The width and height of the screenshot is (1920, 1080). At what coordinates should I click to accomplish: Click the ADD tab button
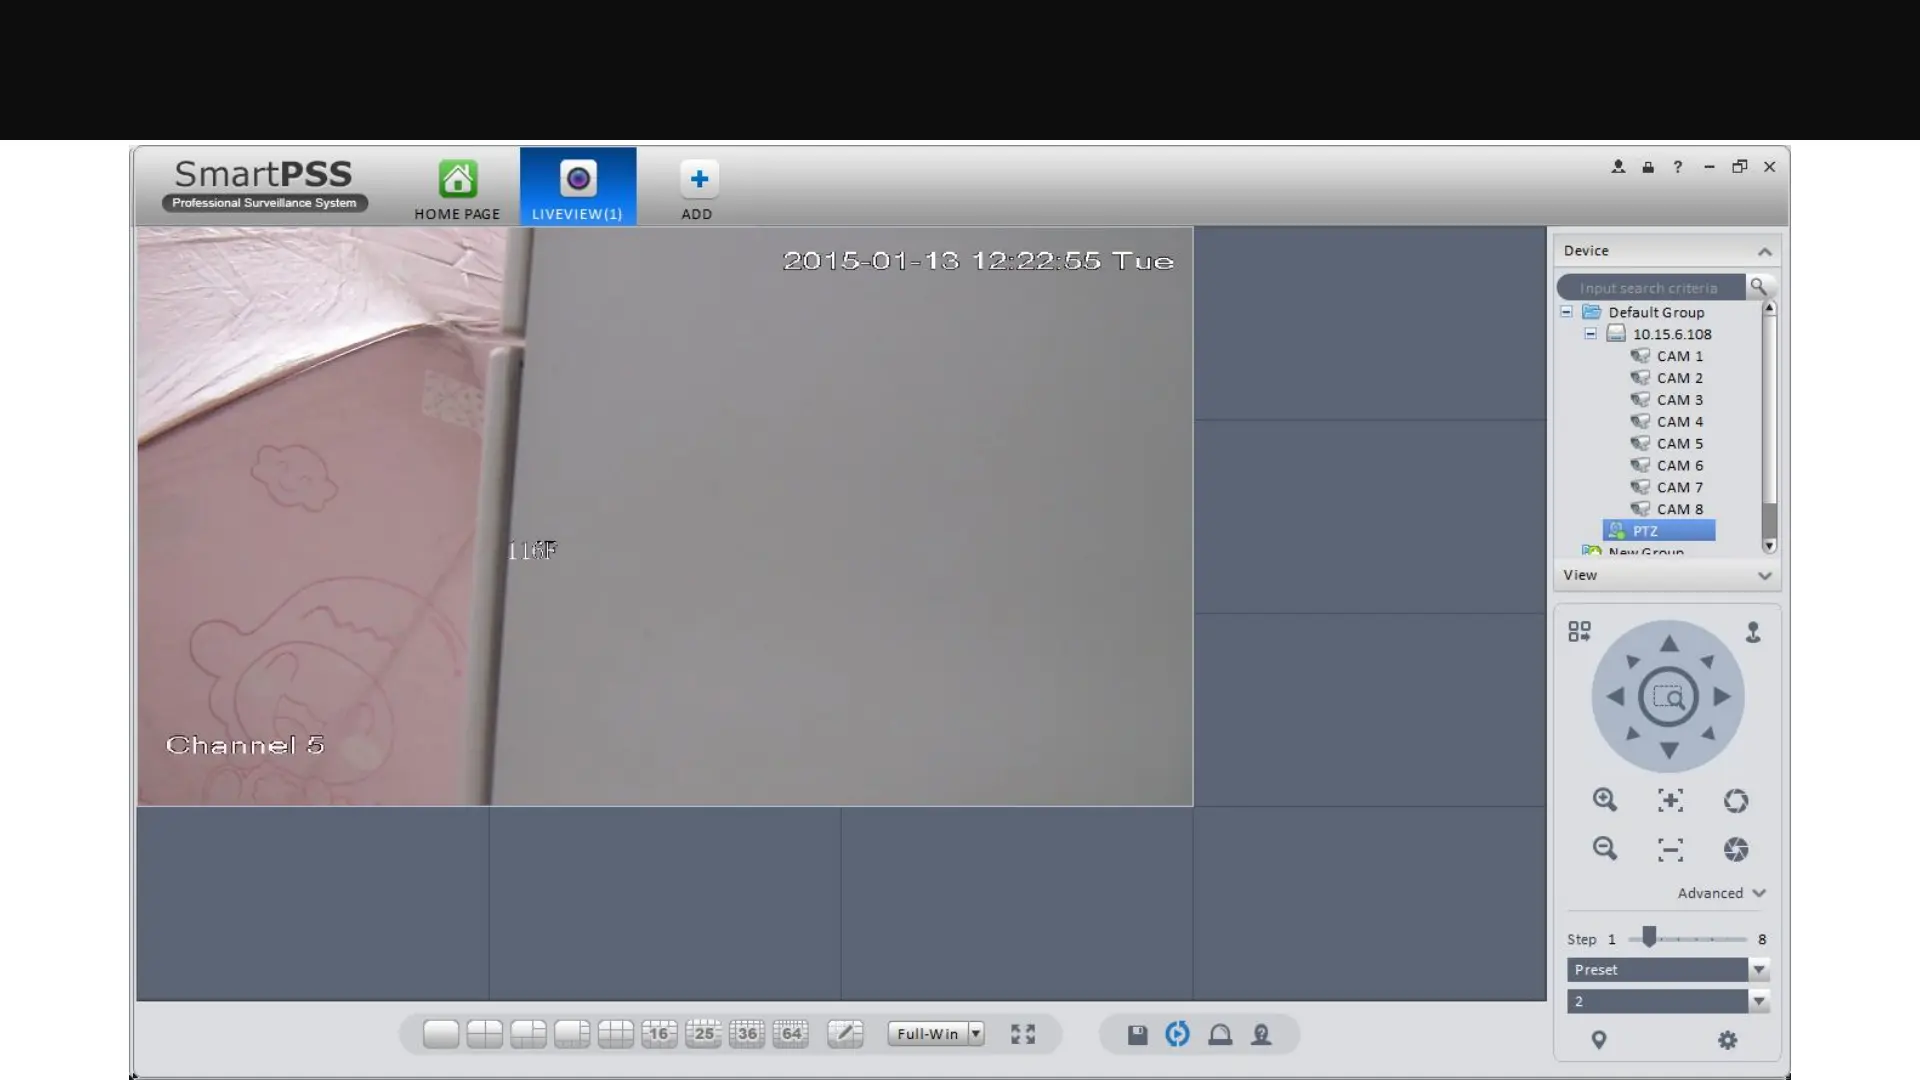click(697, 189)
